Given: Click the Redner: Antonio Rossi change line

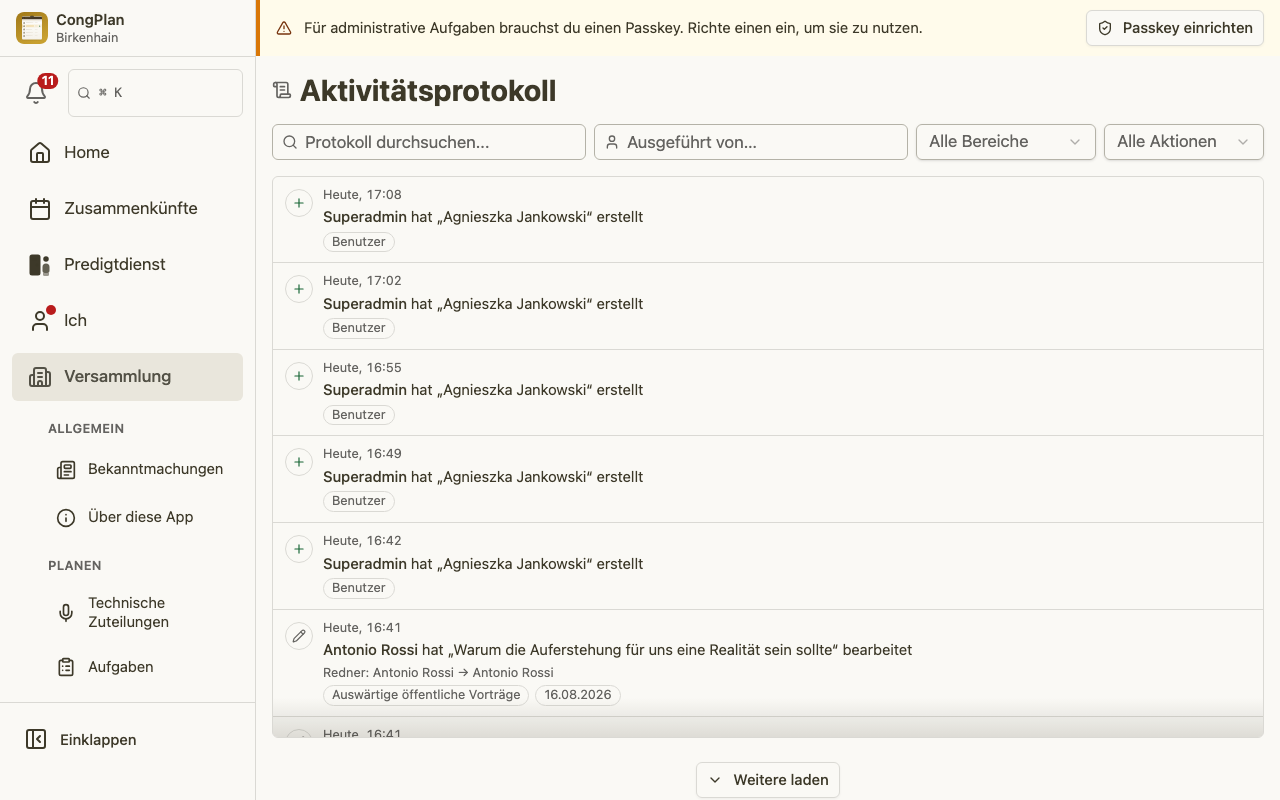Looking at the screenshot, I should [438, 673].
